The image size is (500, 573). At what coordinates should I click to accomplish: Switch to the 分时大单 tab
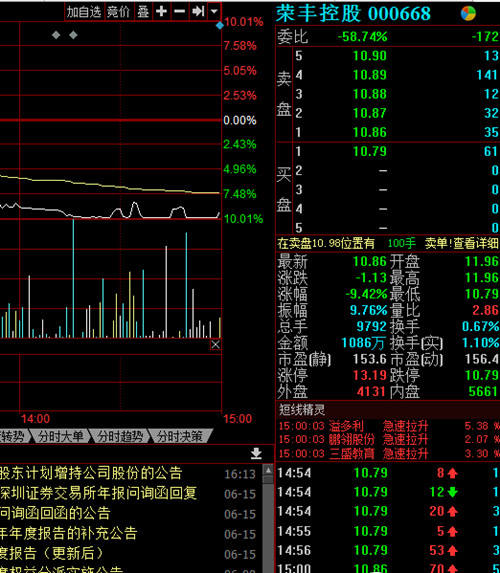tap(61, 436)
